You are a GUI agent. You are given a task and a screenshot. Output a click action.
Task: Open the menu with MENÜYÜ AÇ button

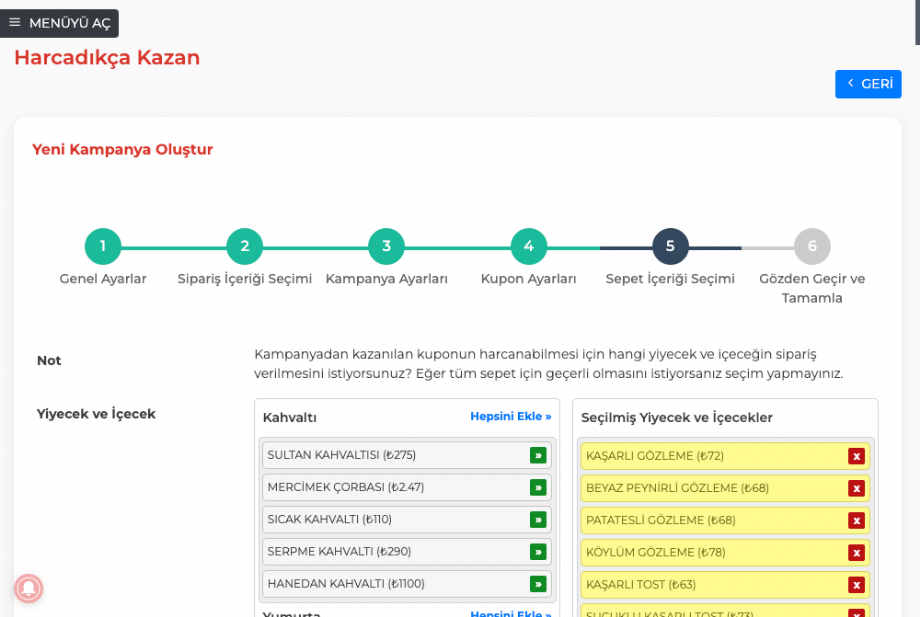point(59,23)
